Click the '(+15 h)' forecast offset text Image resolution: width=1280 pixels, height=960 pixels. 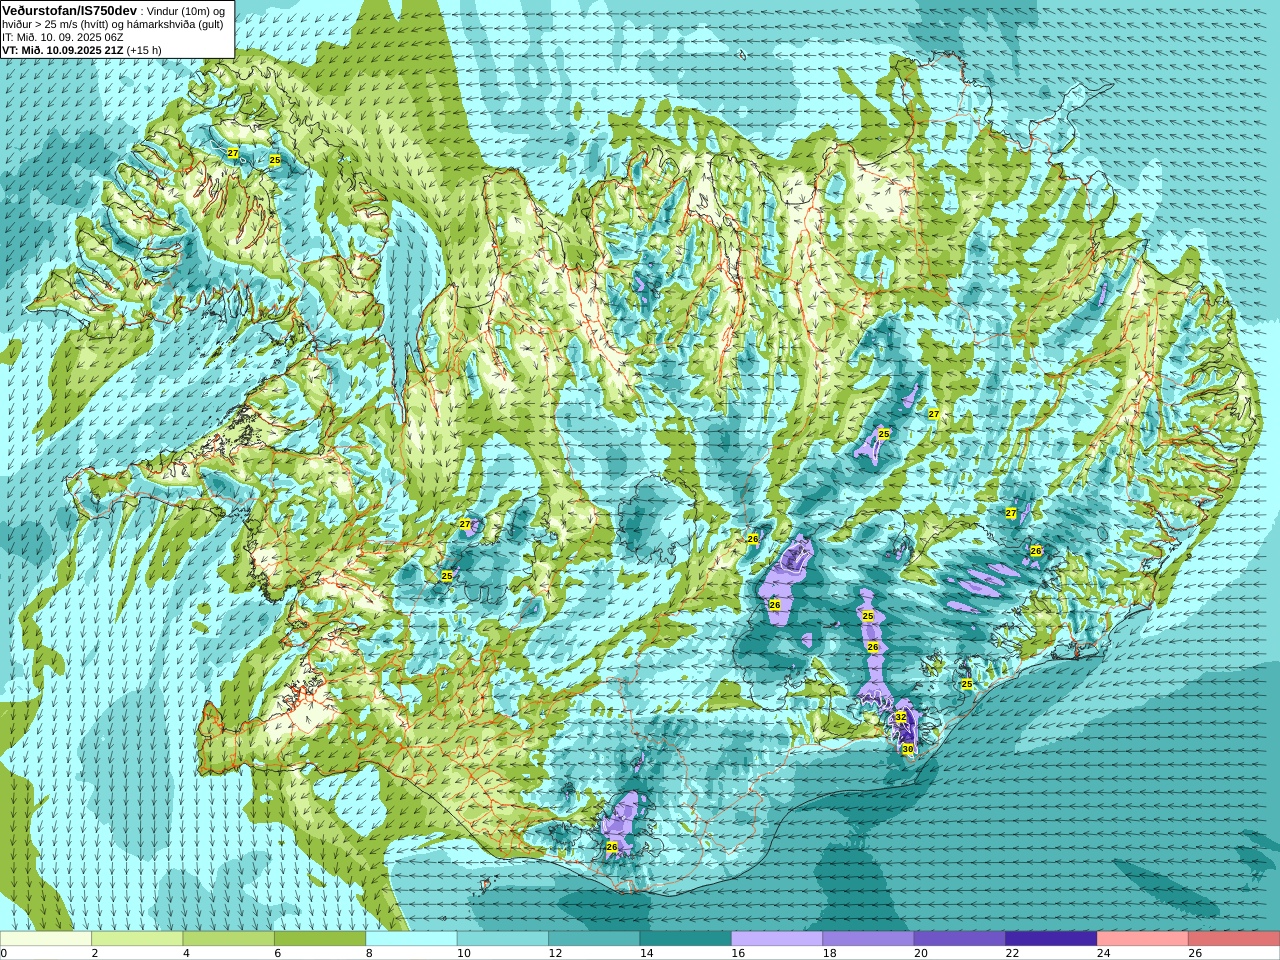[x=144, y=50]
